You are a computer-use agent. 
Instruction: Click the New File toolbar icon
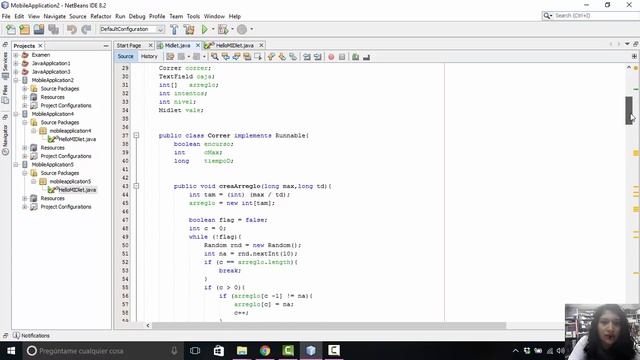point(11,29)
